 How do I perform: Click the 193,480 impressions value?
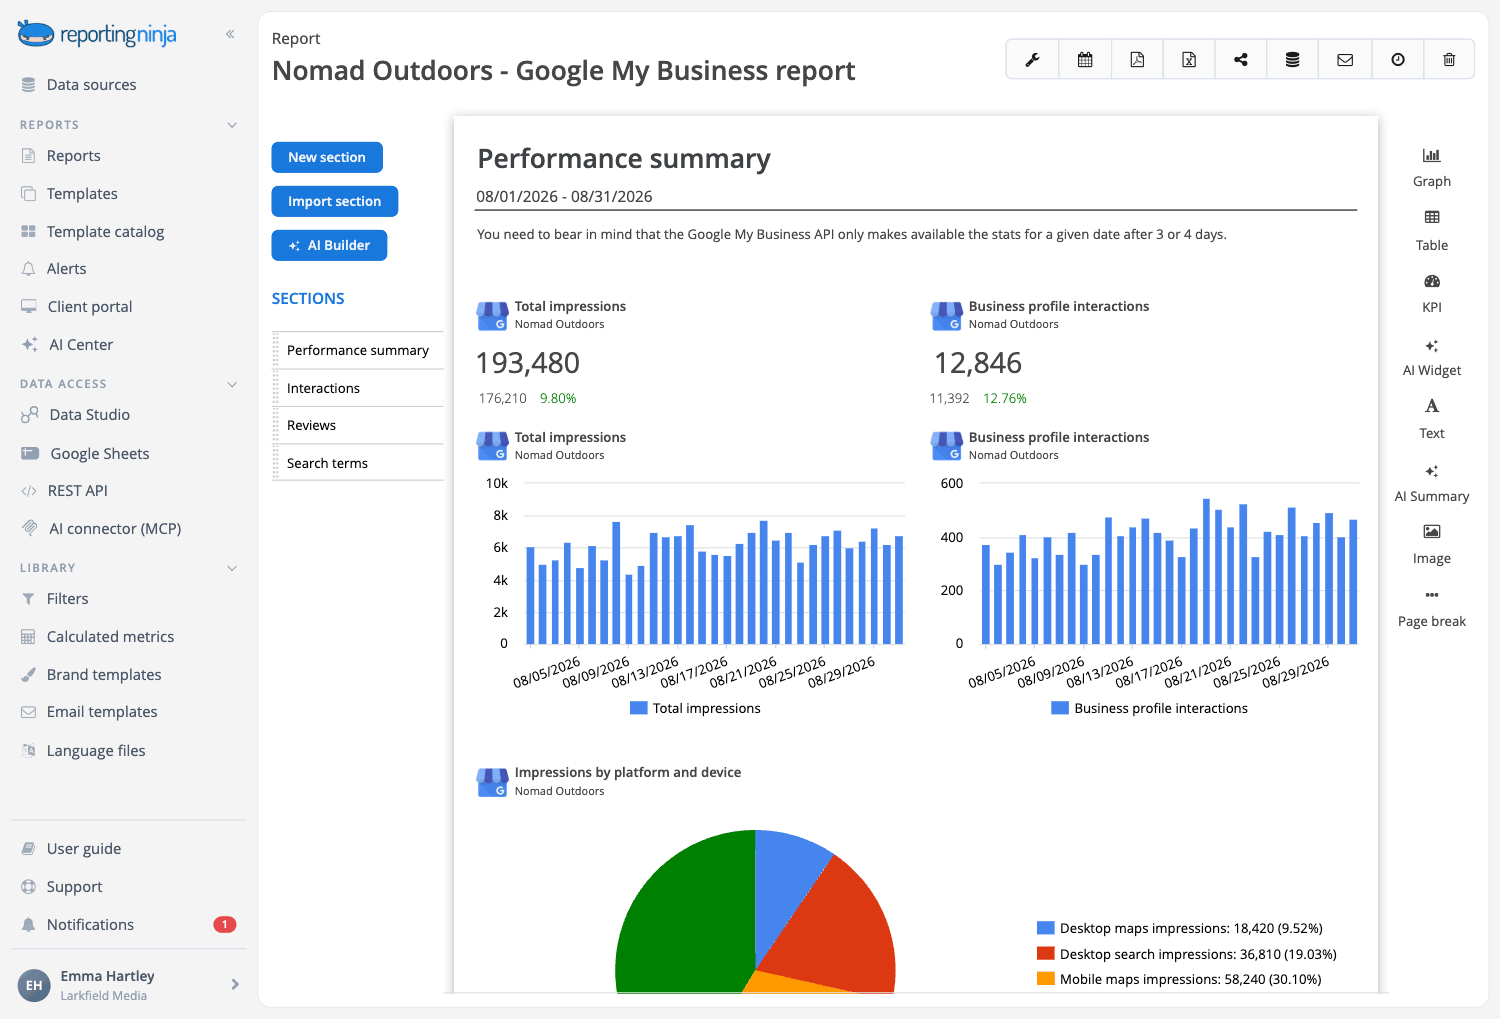[528, 363]
